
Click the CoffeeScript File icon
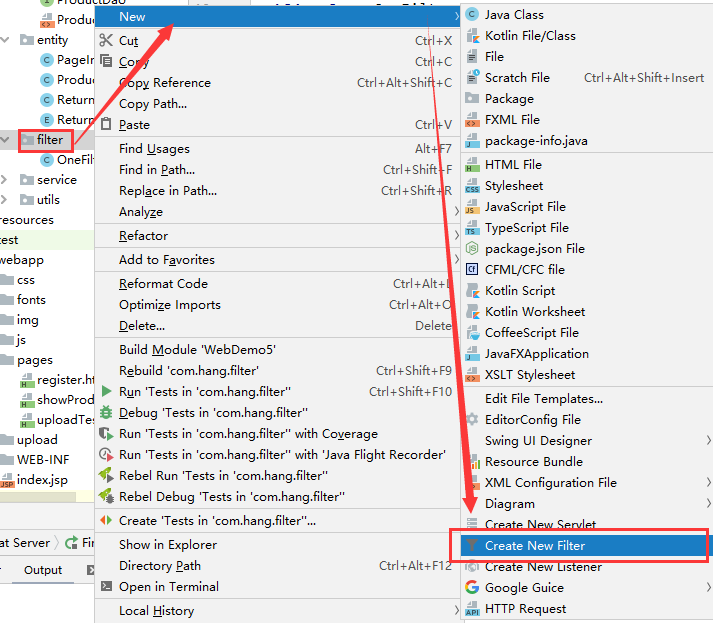point(473,332)
